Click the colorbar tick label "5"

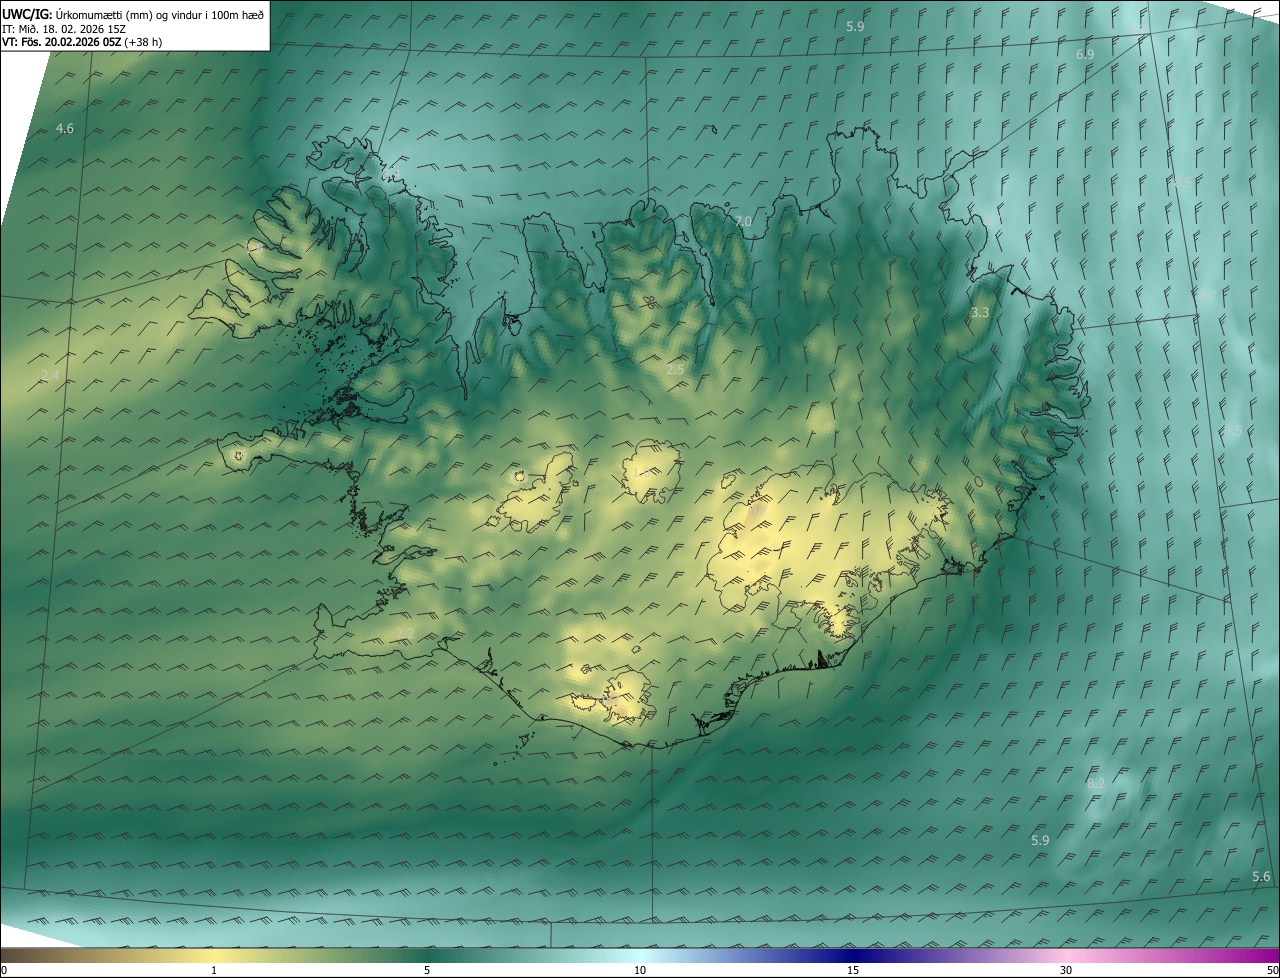(x=427, y=970)
